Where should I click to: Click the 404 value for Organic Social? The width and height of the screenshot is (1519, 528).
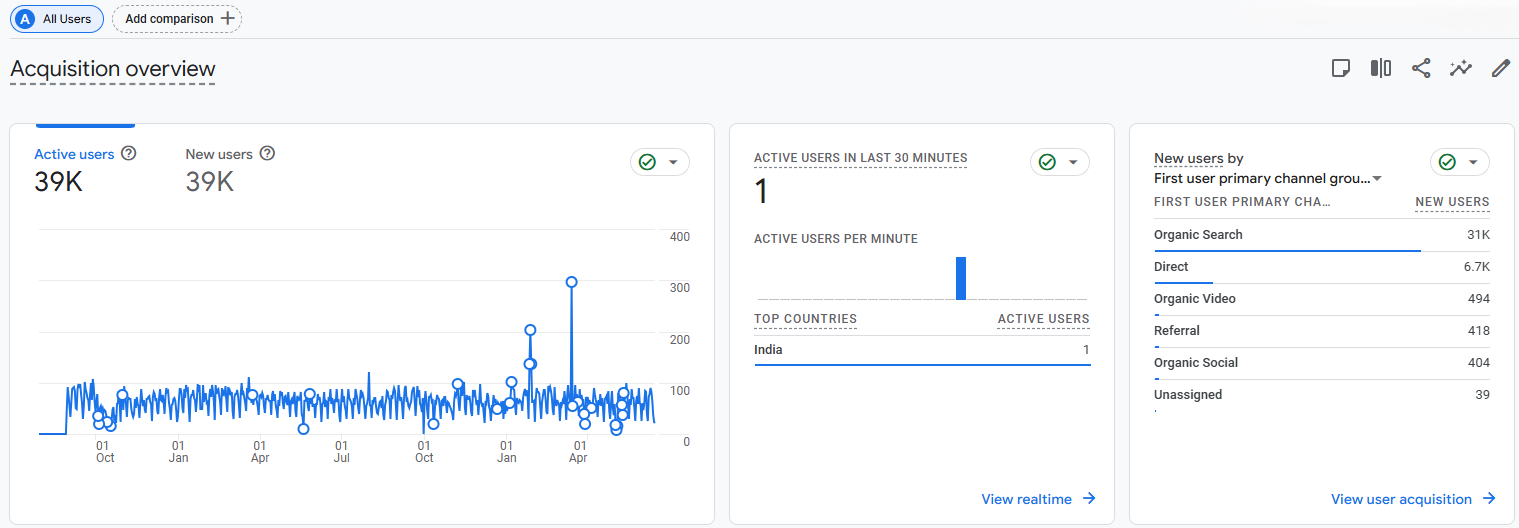pos(1479,363)
